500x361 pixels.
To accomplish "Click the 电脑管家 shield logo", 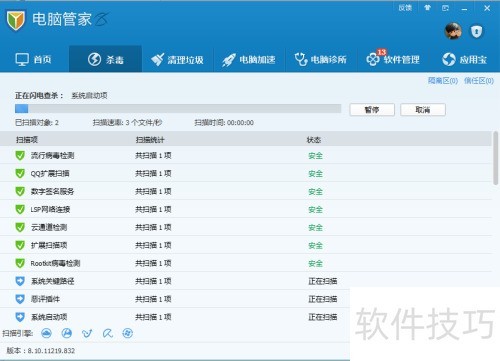I will tap(15, 20).
